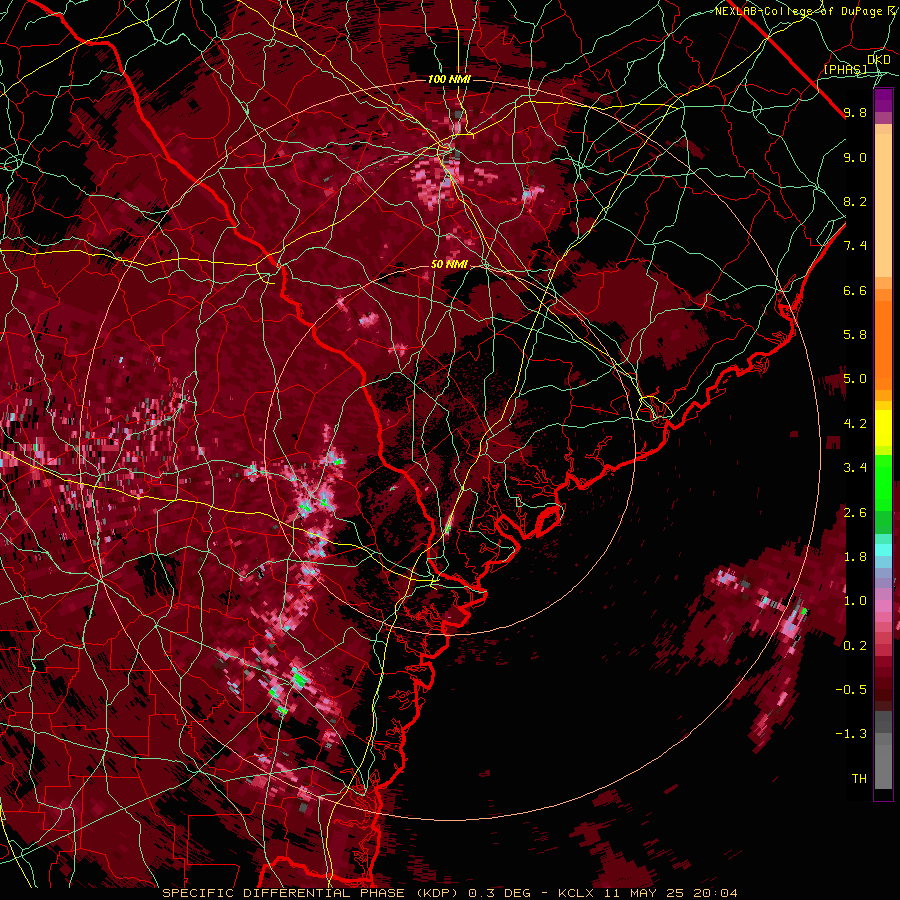Click the -1.3 value on color scale
This screenshot has height=900, width=900.
coord(851,734)
